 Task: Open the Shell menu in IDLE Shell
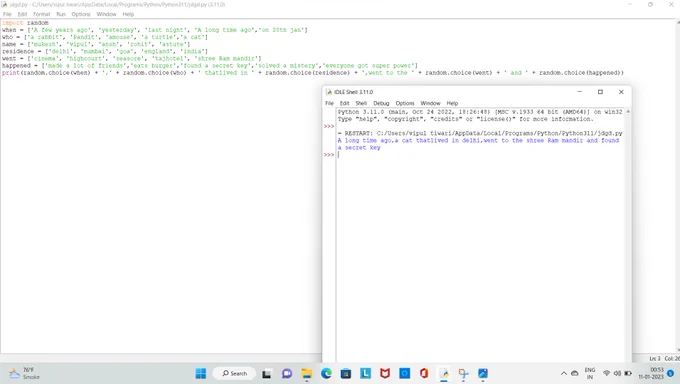coord(361,103)
